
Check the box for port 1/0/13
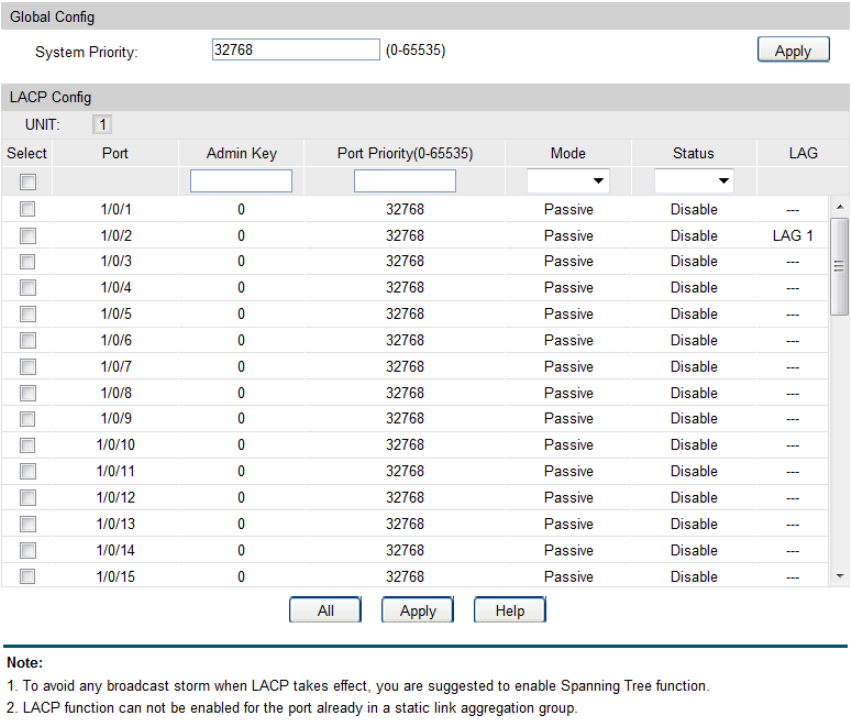tap(28, 524)
